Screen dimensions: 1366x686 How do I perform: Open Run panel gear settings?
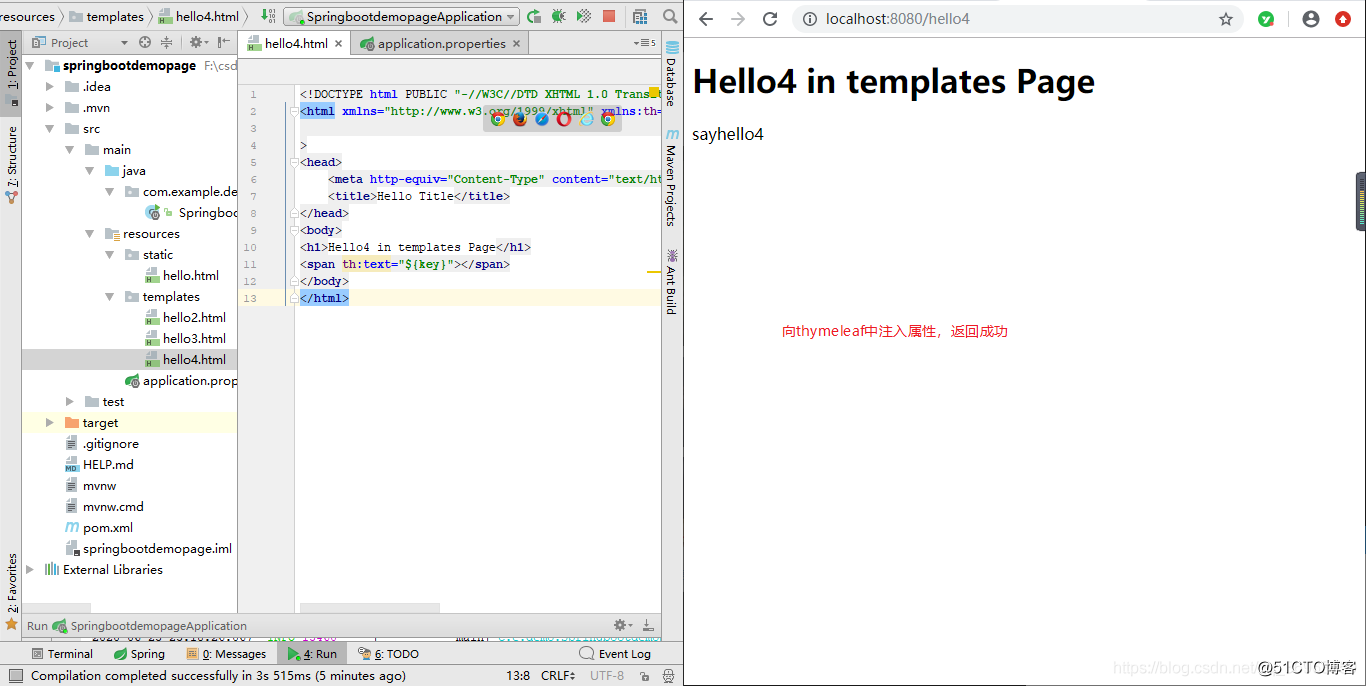tap(623, 625)
